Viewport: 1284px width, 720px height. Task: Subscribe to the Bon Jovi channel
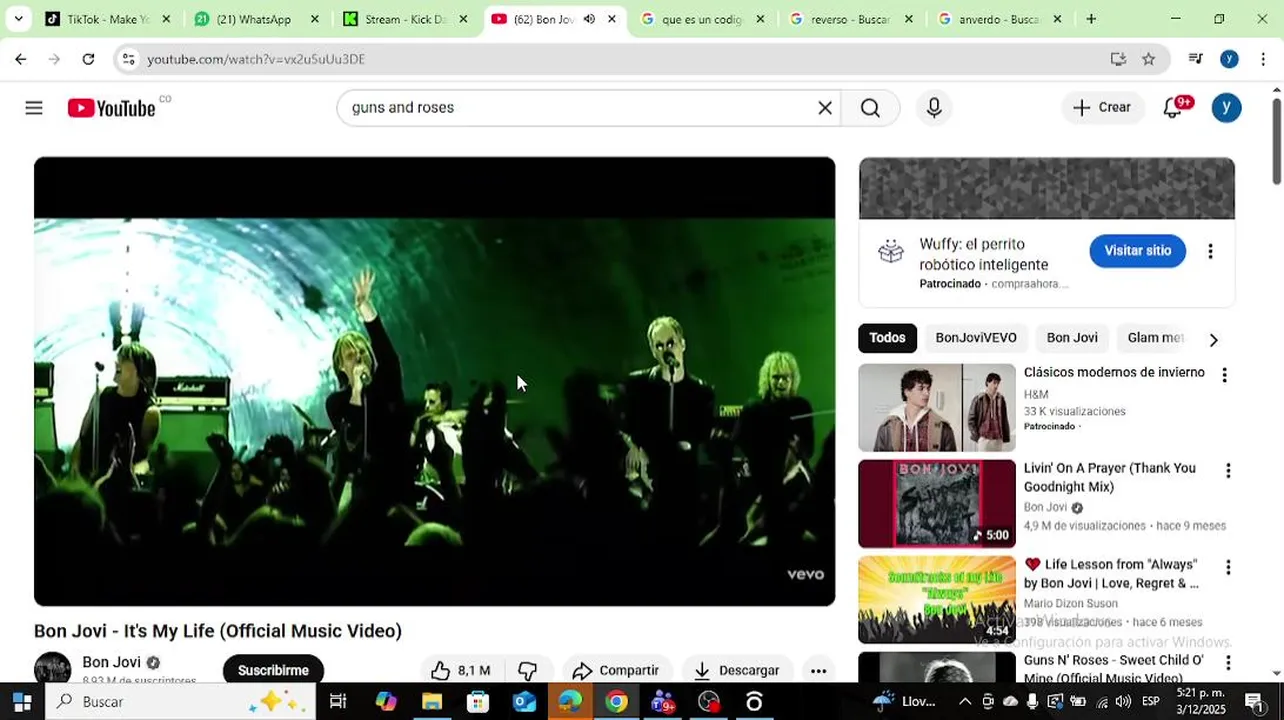tap(273, 670)
